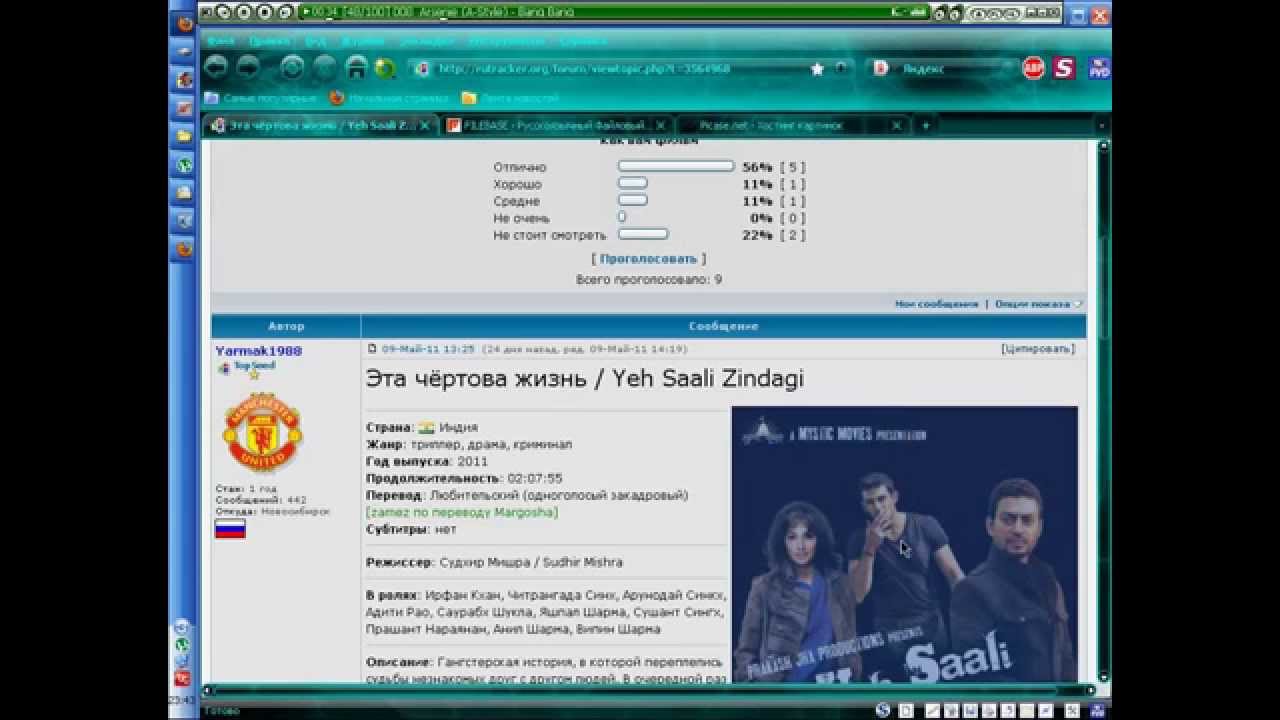Close the Yeh Saali Zindagi tab

click(424, 125)
